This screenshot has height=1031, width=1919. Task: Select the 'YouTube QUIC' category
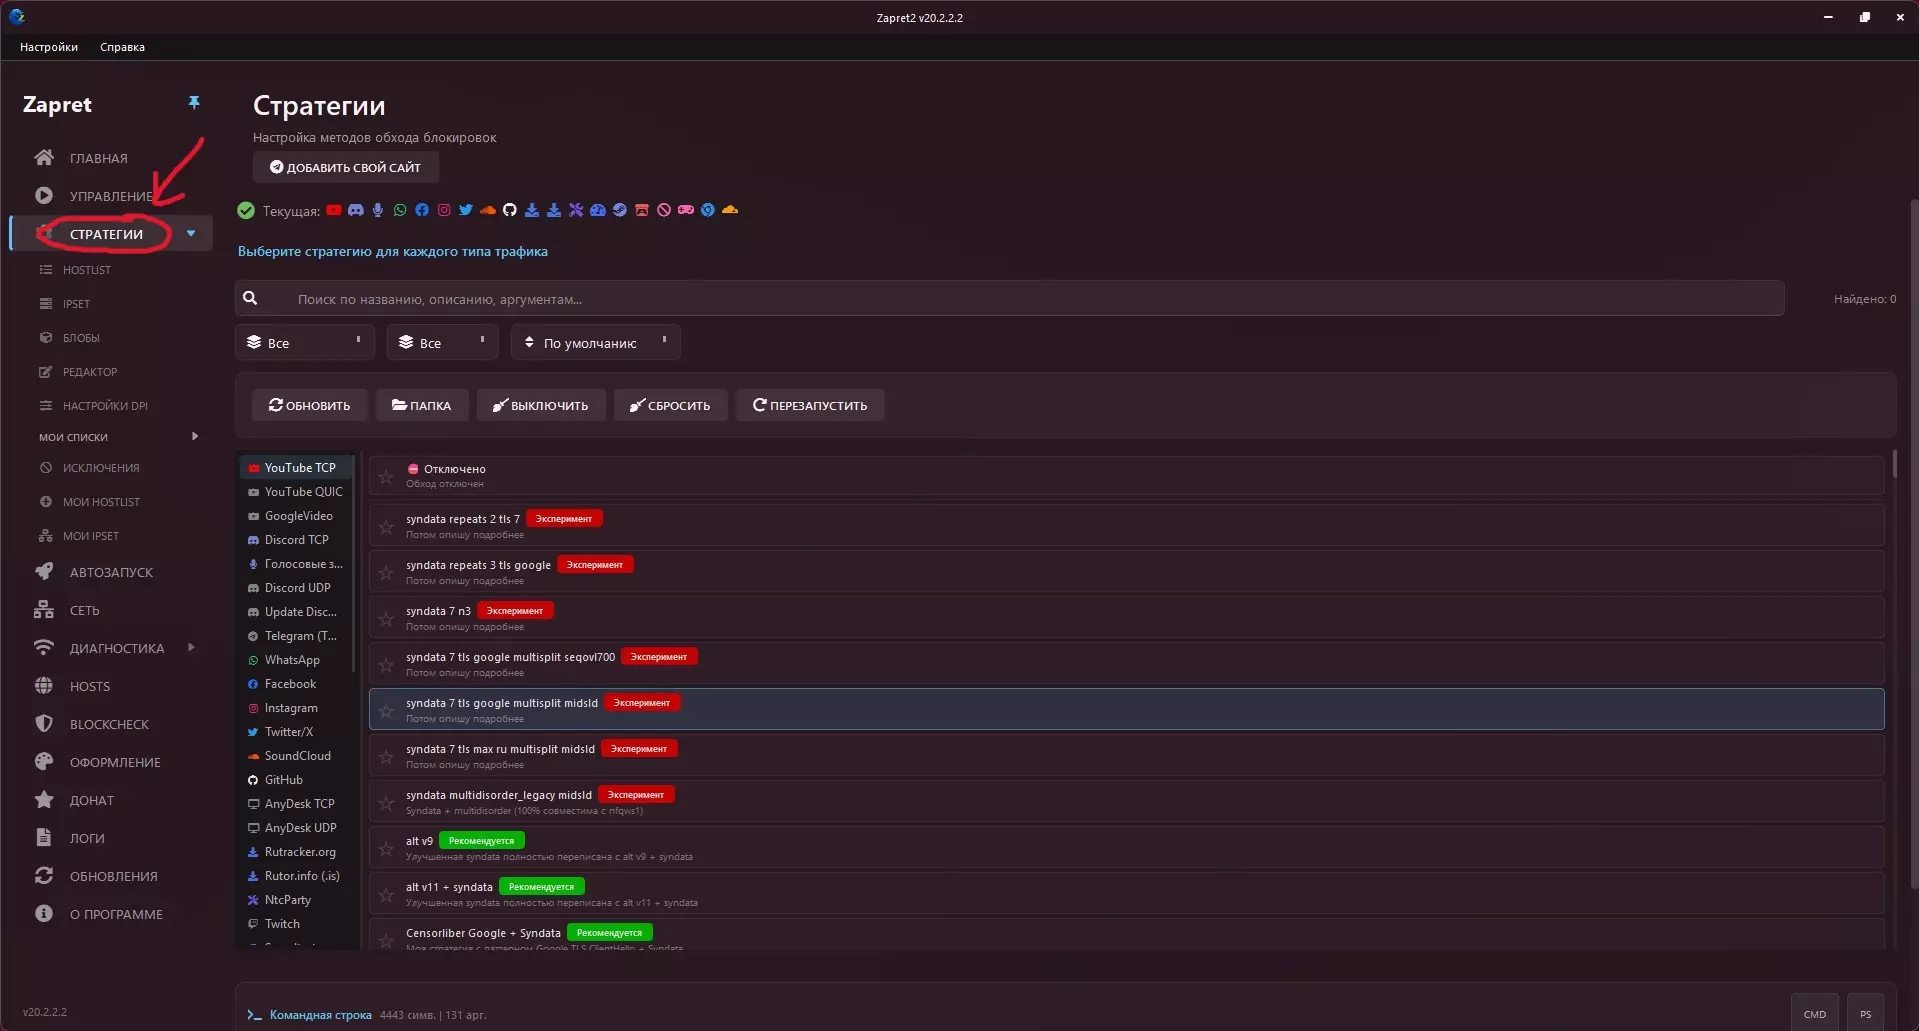point(296,492)
